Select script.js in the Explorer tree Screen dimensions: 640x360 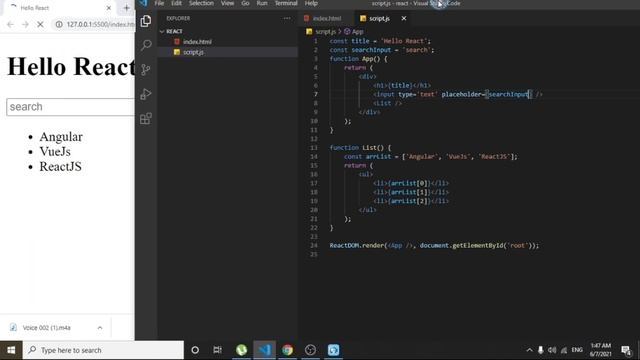(193, 52)
